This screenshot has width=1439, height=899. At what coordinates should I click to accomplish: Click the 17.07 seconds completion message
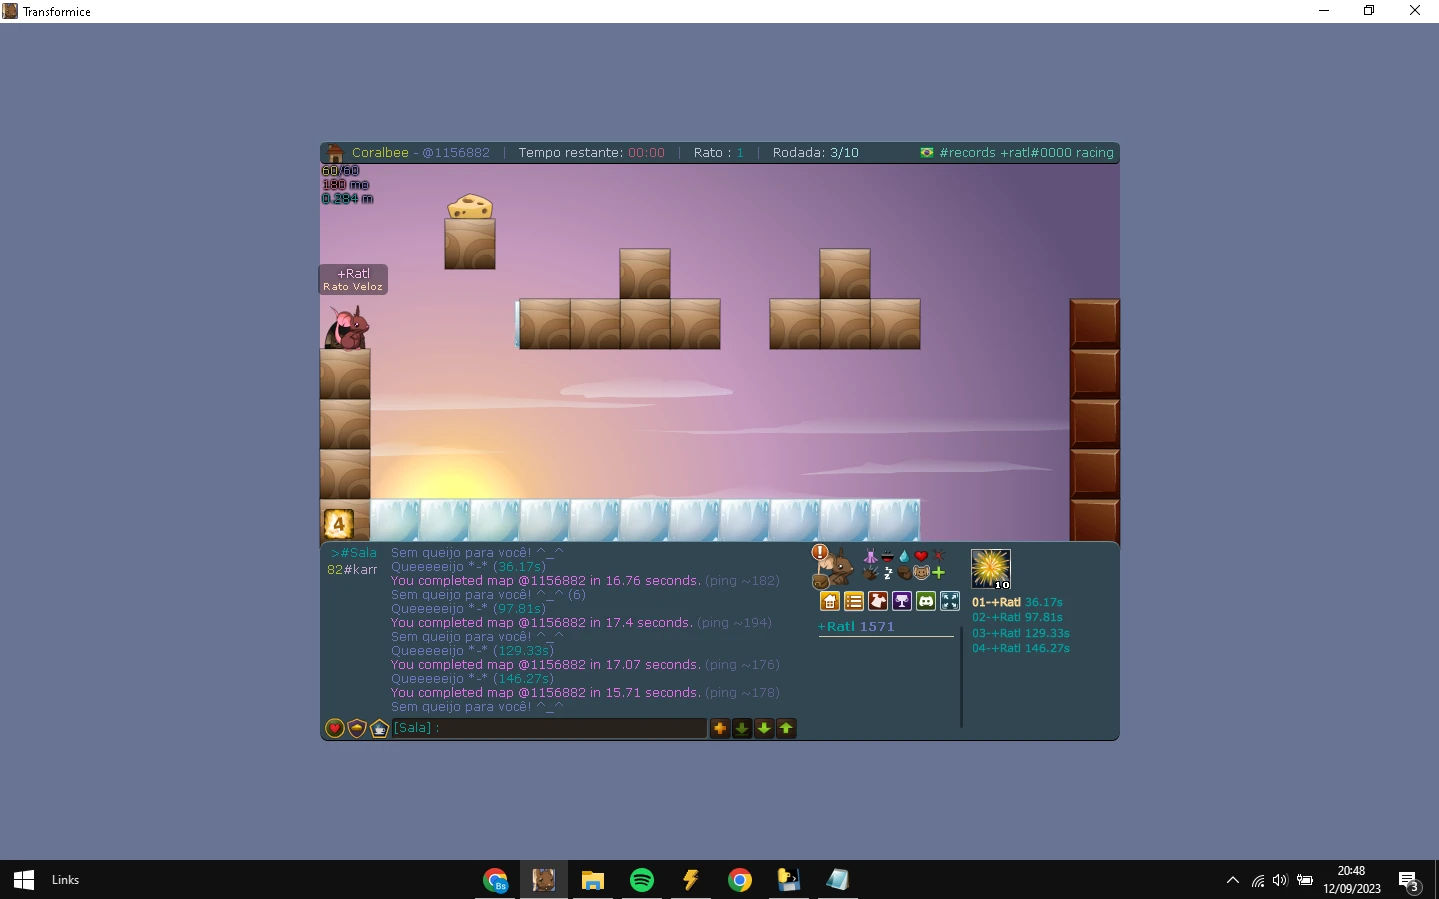(x=585, y=665)
